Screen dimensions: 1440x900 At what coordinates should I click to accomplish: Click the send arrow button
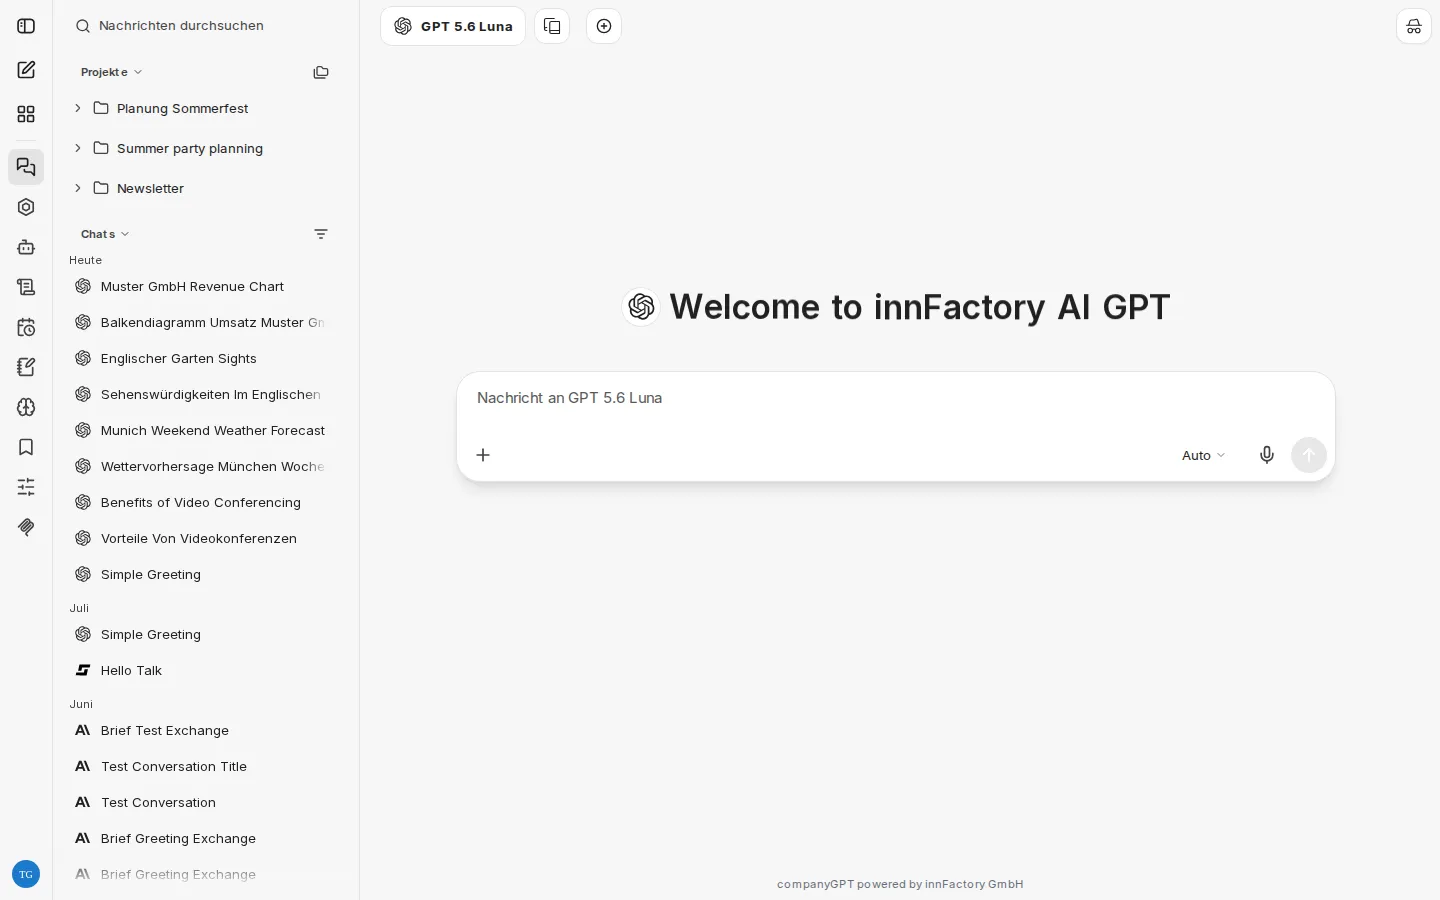(1309, 455)
